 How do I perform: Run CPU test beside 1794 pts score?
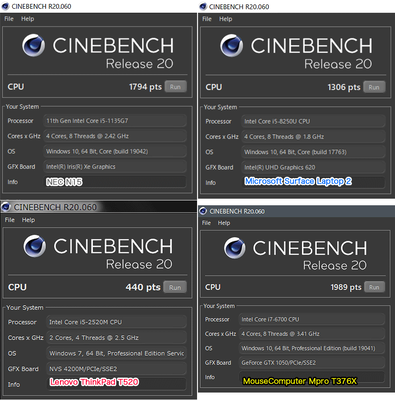point(175,87)
